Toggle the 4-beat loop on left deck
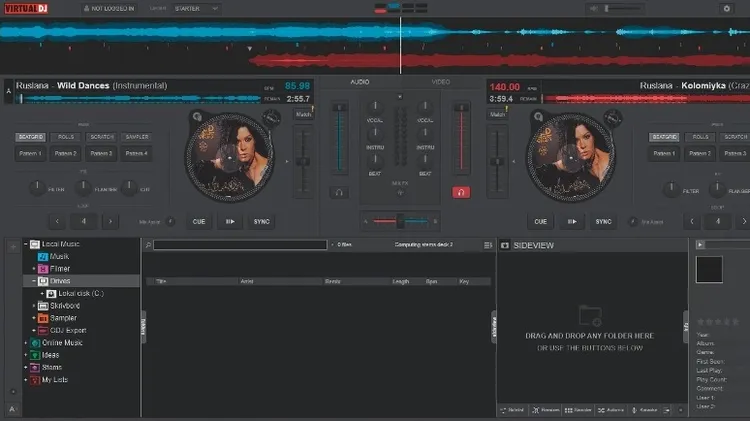 point(84,222)
